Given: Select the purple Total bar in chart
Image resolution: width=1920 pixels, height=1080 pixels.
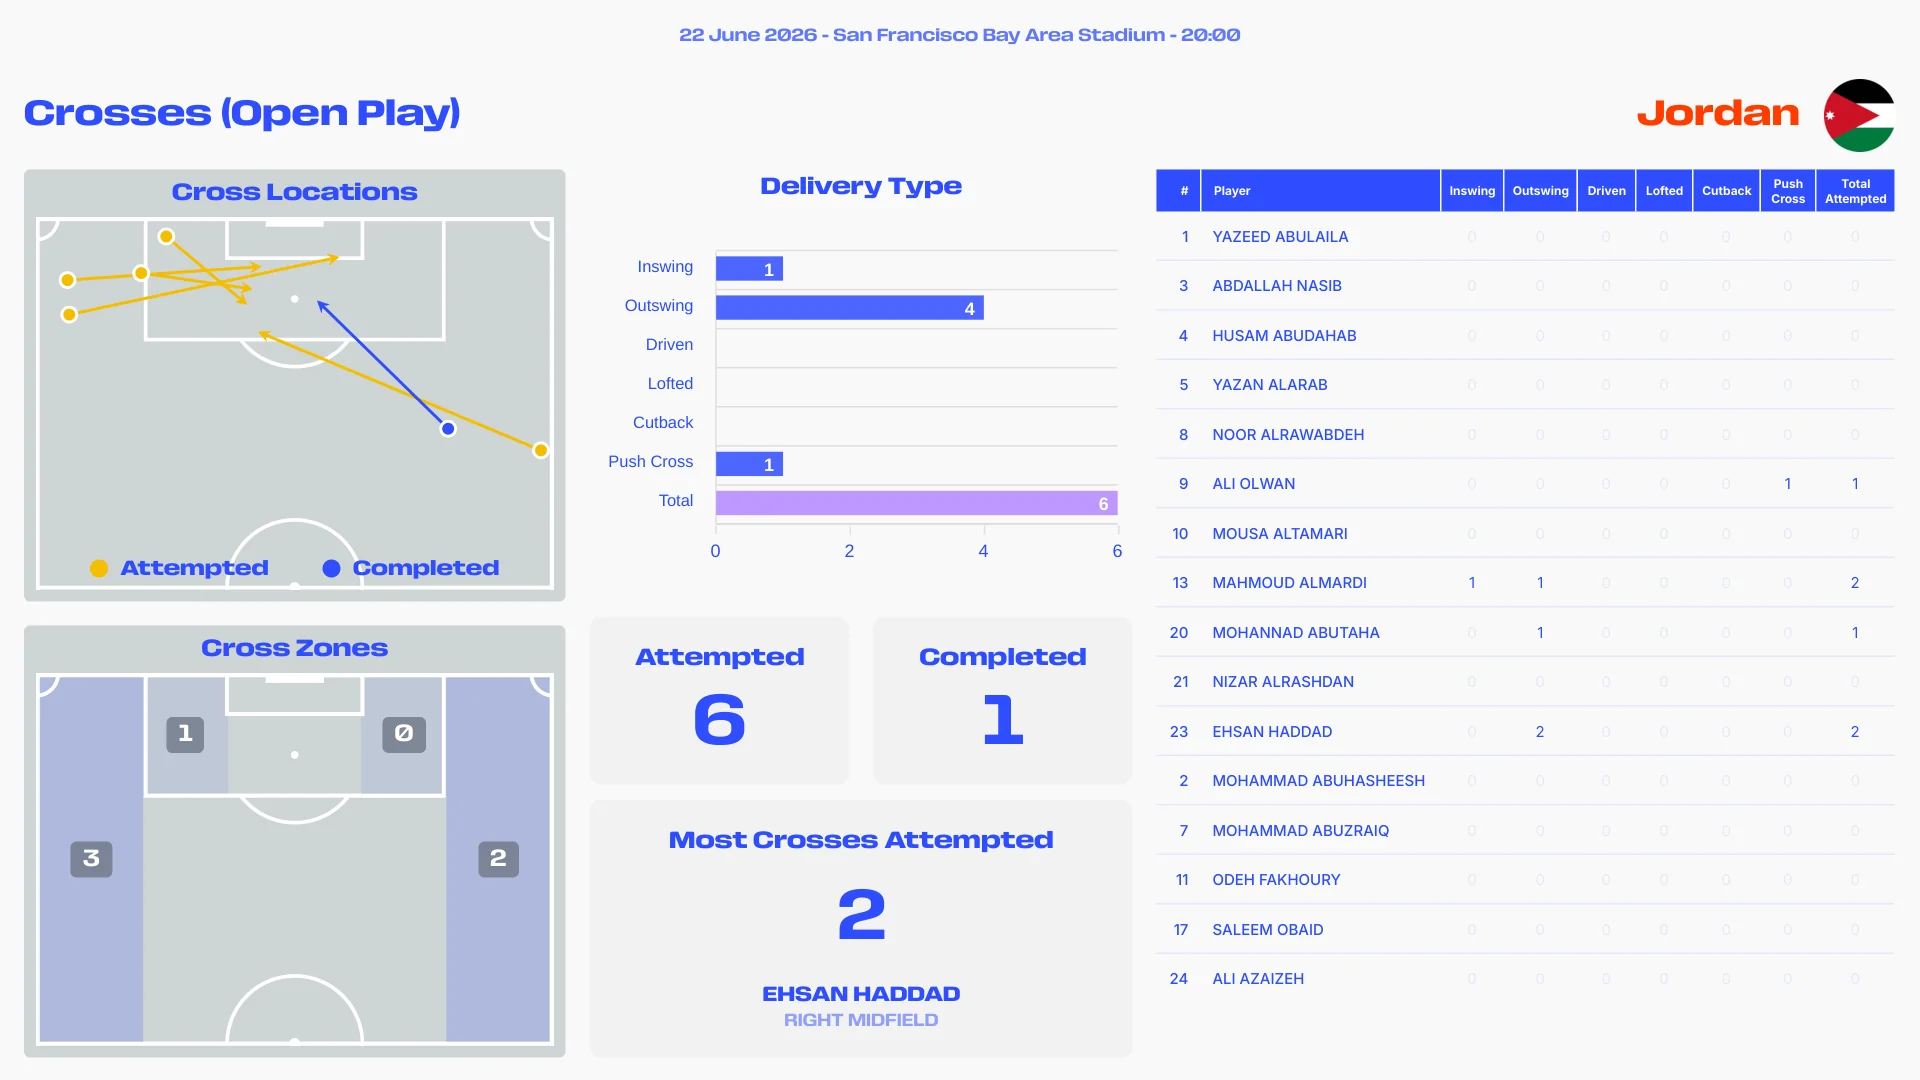Looking at the screenshot, I should 916,503.
